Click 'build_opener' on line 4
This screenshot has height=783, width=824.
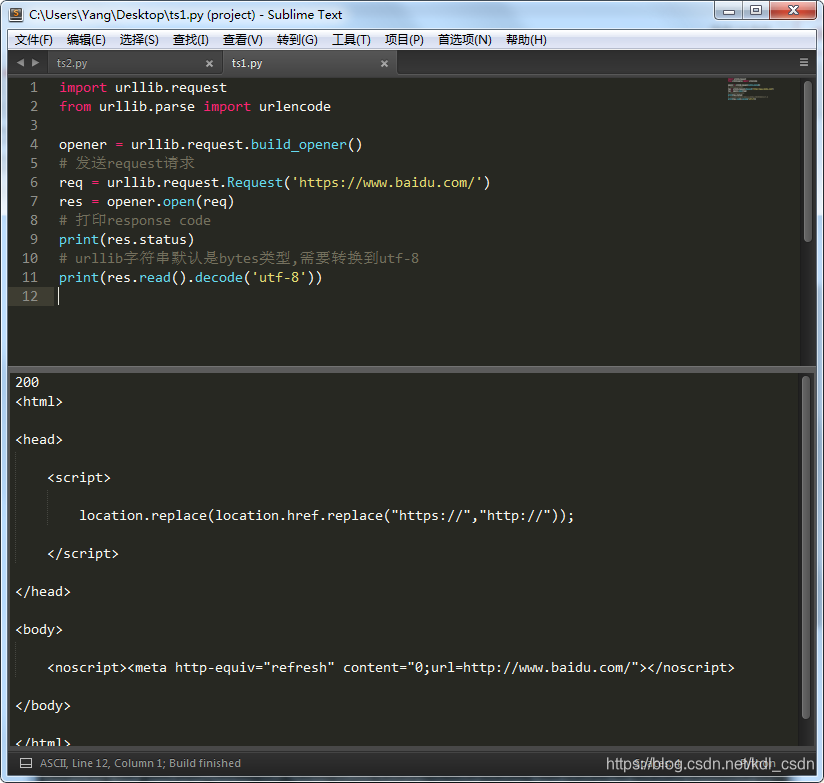(298, 145)
